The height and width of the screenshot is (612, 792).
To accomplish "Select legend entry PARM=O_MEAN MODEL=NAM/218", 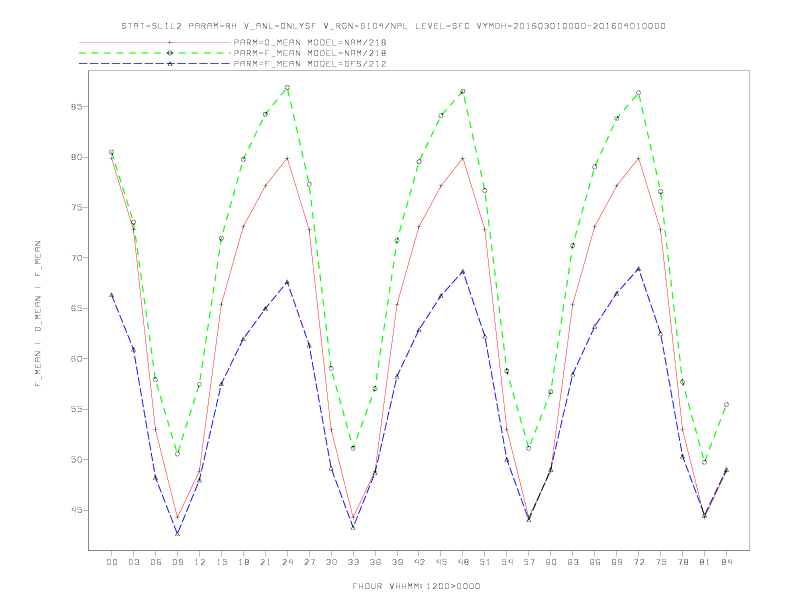I will (x=310, y=42).
